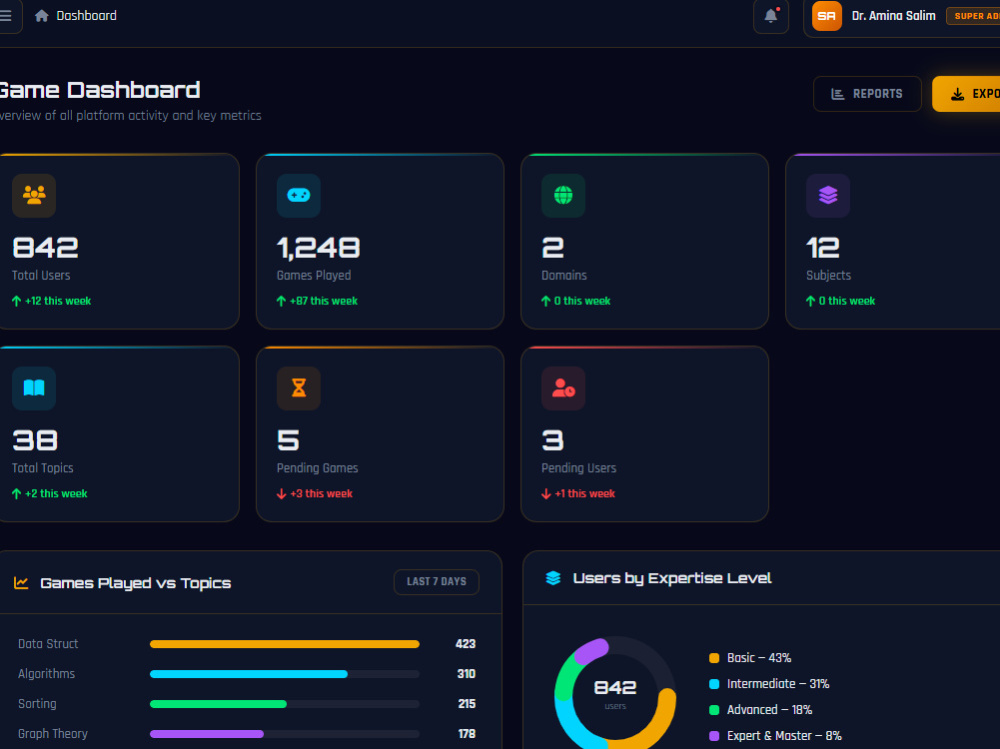Click the Total Topics book icon
The width and height of the screenshot is (1000, 749).
click(x=34, y=388)
